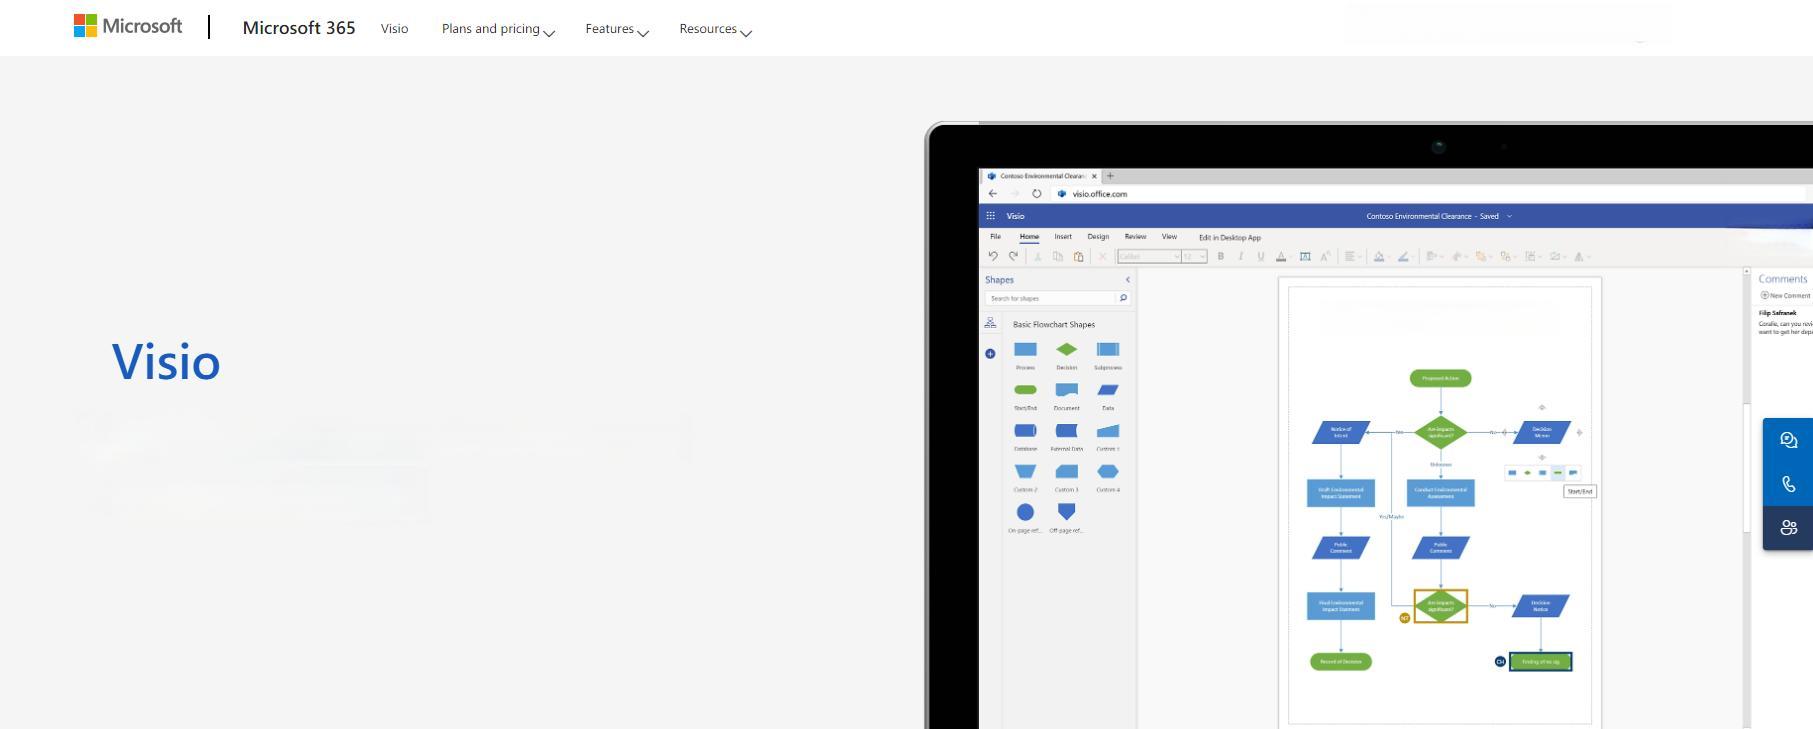
Task: Open the chat with sales floating button
Action: [x=1789, y=440]
